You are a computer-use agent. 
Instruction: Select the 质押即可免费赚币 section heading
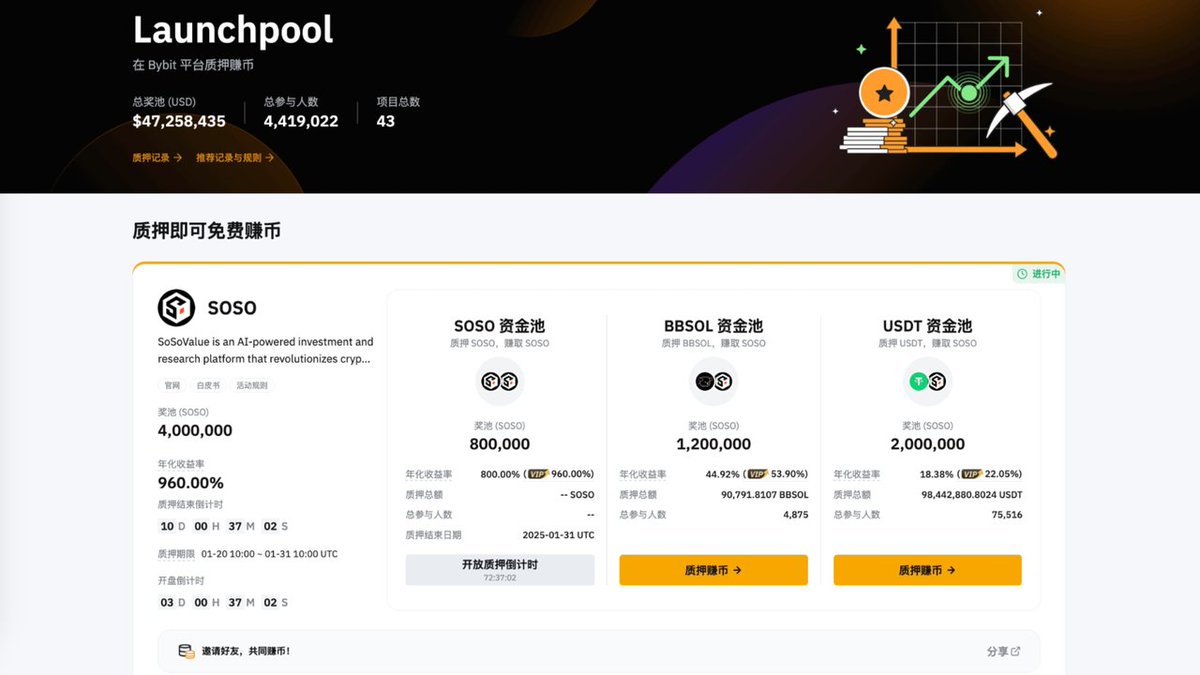(x=203, y=230)
